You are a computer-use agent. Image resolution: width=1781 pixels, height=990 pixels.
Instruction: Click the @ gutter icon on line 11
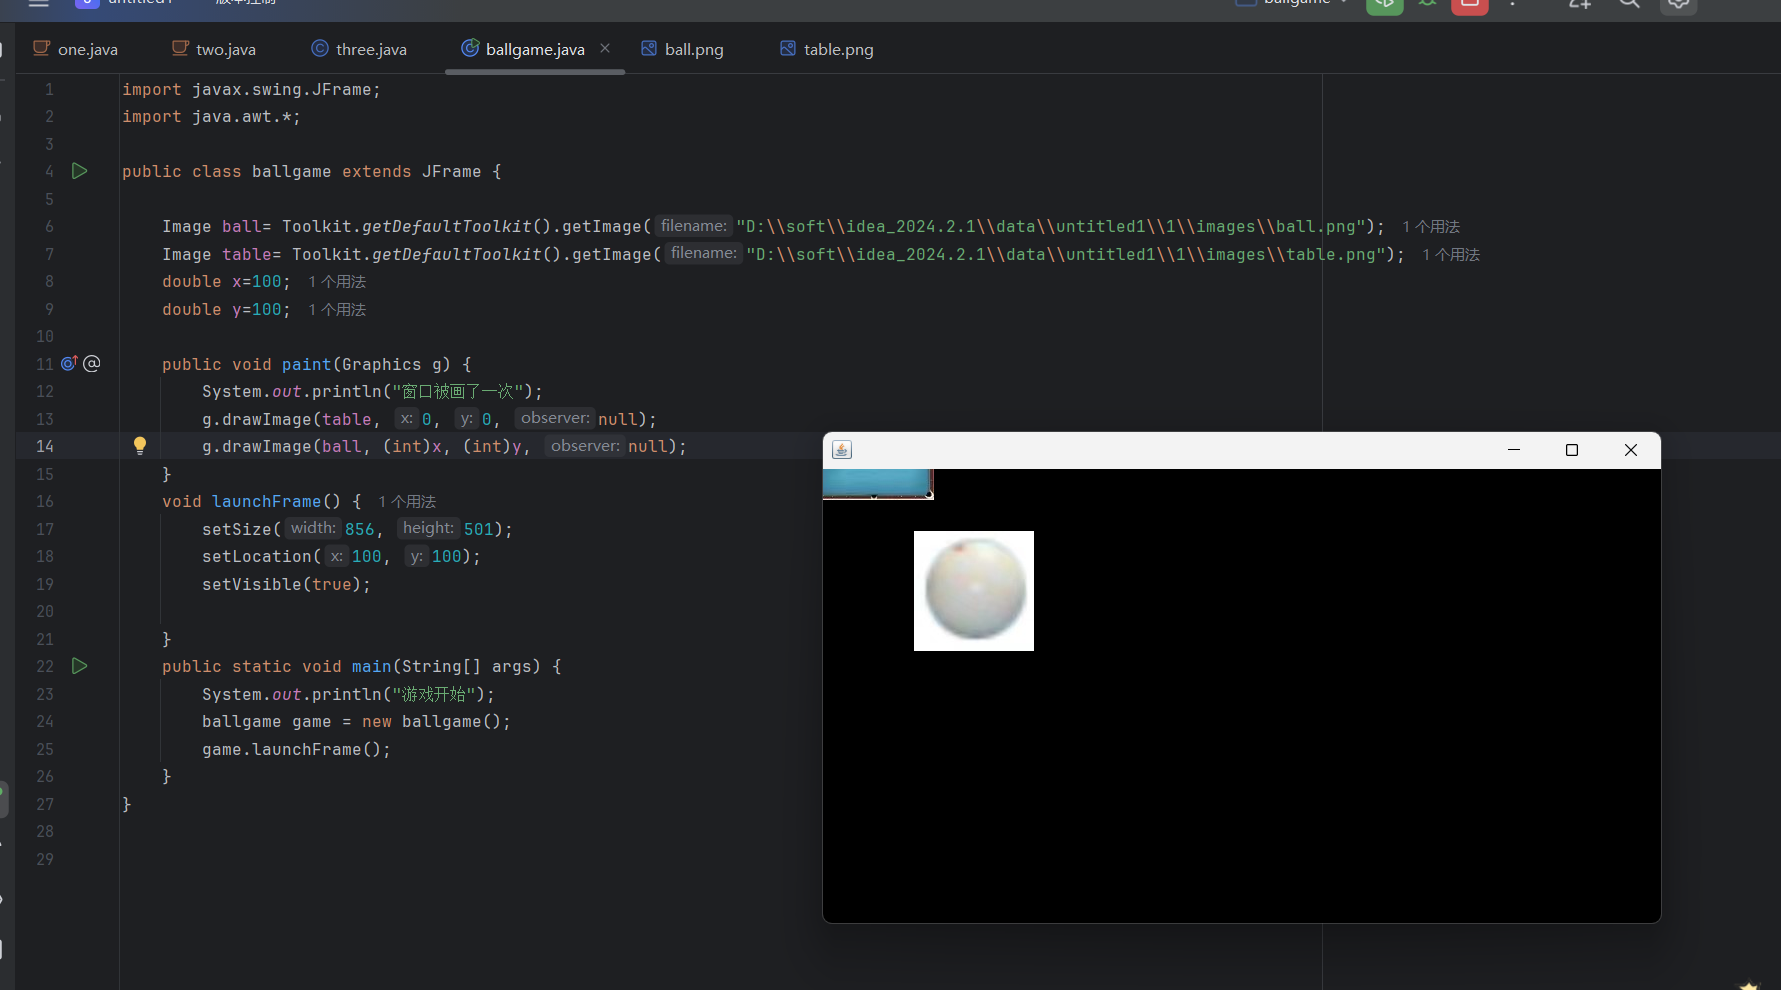point(92,363)
